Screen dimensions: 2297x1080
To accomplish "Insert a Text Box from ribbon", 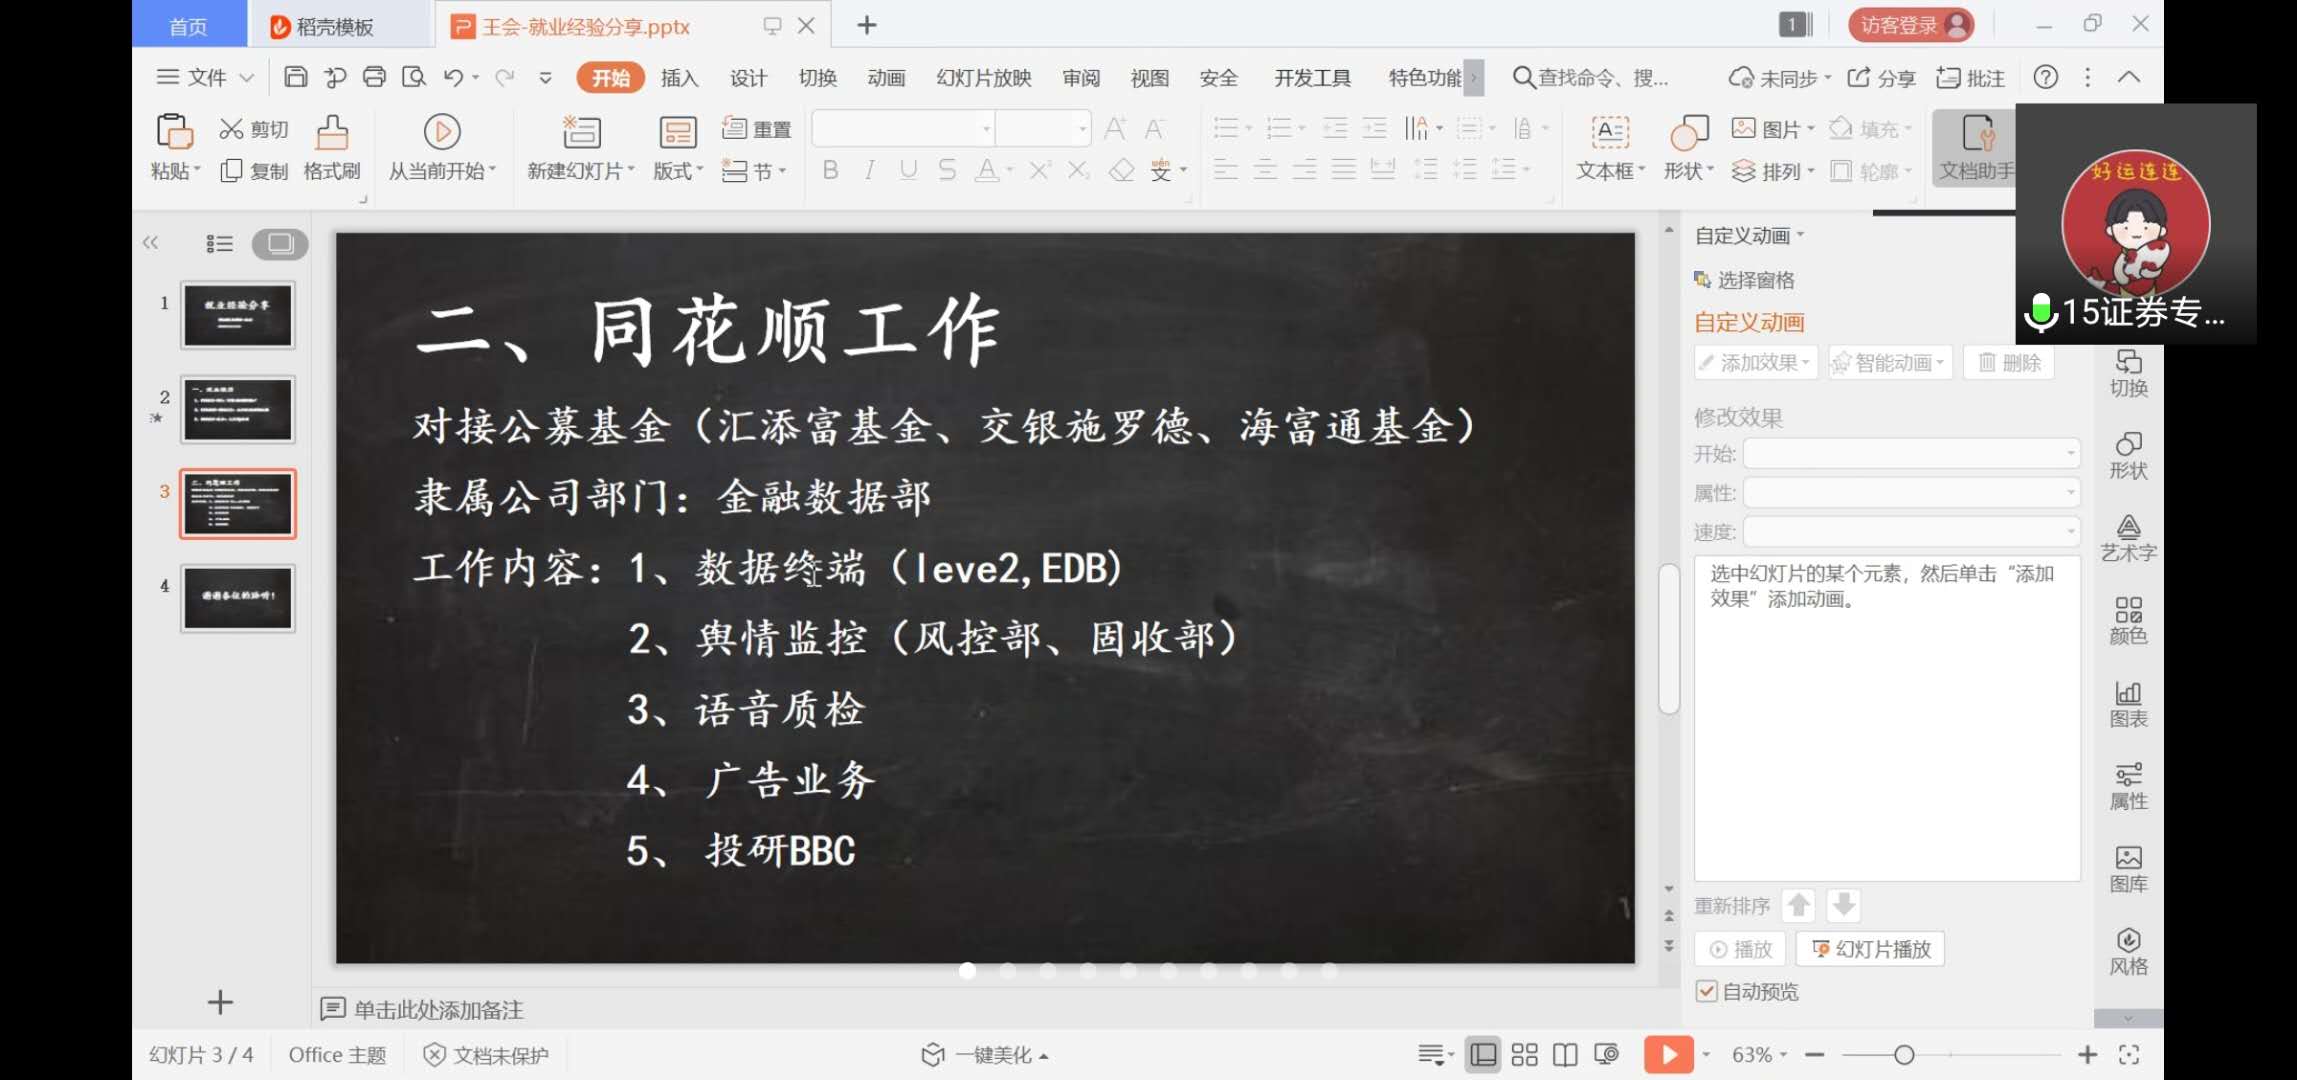I will [x=1609, y=132].
